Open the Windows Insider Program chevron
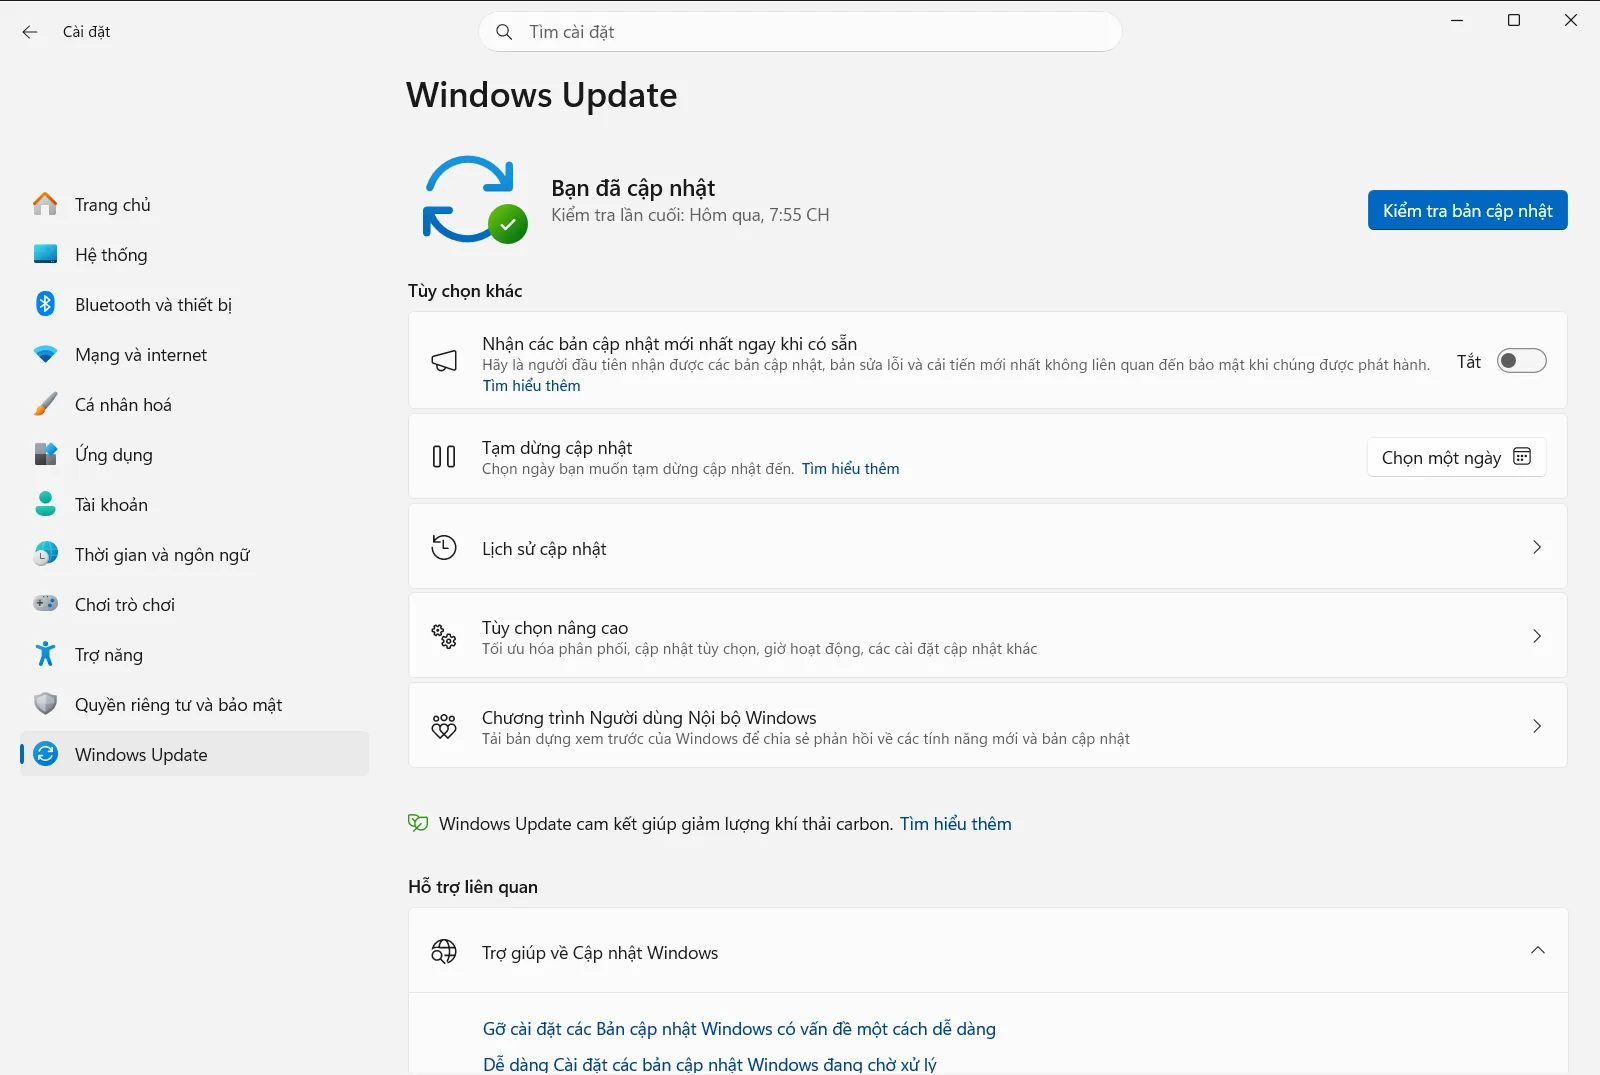 pos(1537,726)
